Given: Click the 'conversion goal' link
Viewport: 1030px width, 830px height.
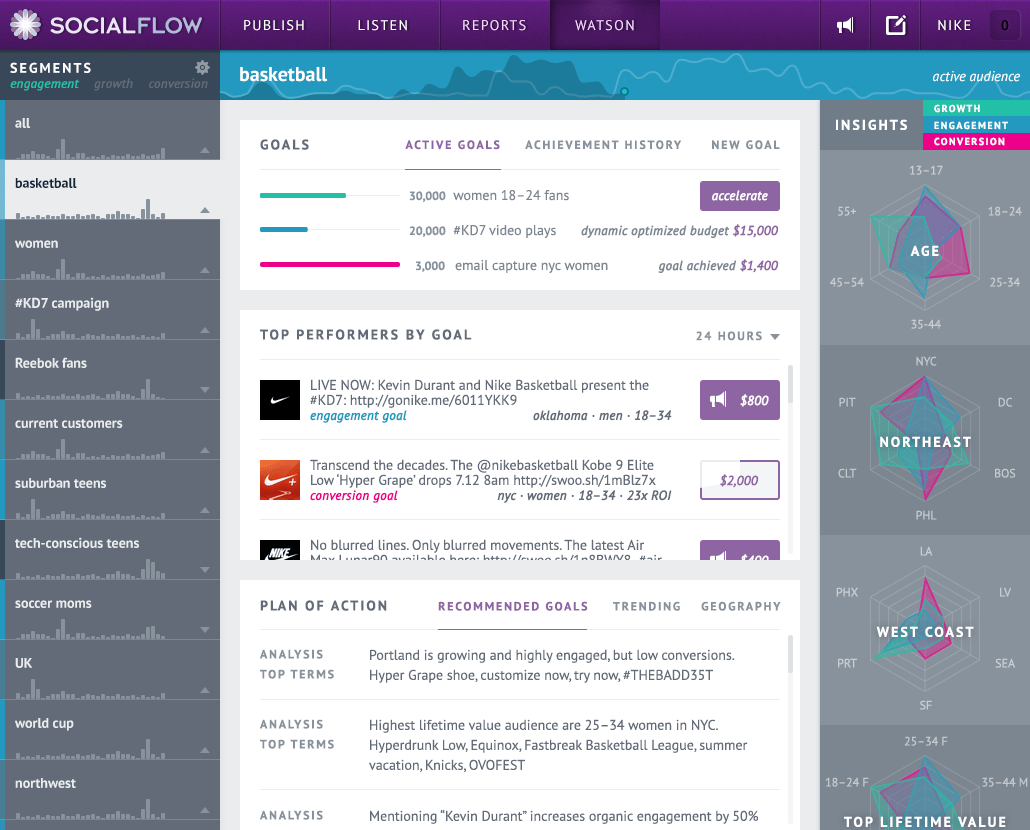Looking at the screenshot, I should click(x=353, y=496).
